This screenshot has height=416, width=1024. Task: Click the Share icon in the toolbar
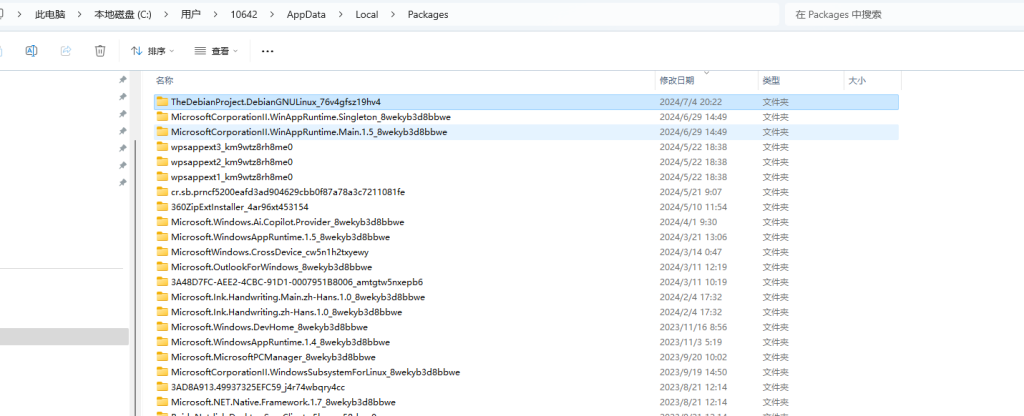pyautogui.click(x=66, y=50)
